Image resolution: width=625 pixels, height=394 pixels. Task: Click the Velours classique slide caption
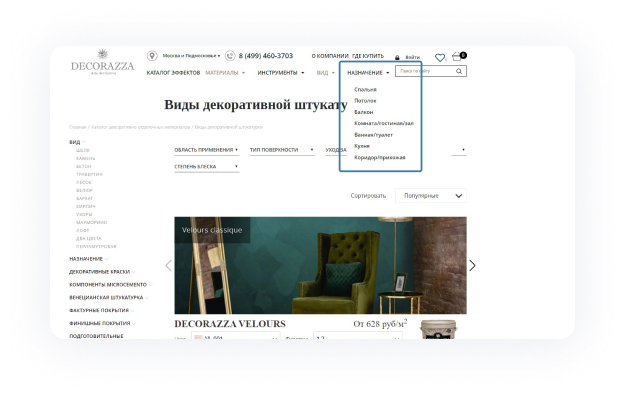click(212, 230)
